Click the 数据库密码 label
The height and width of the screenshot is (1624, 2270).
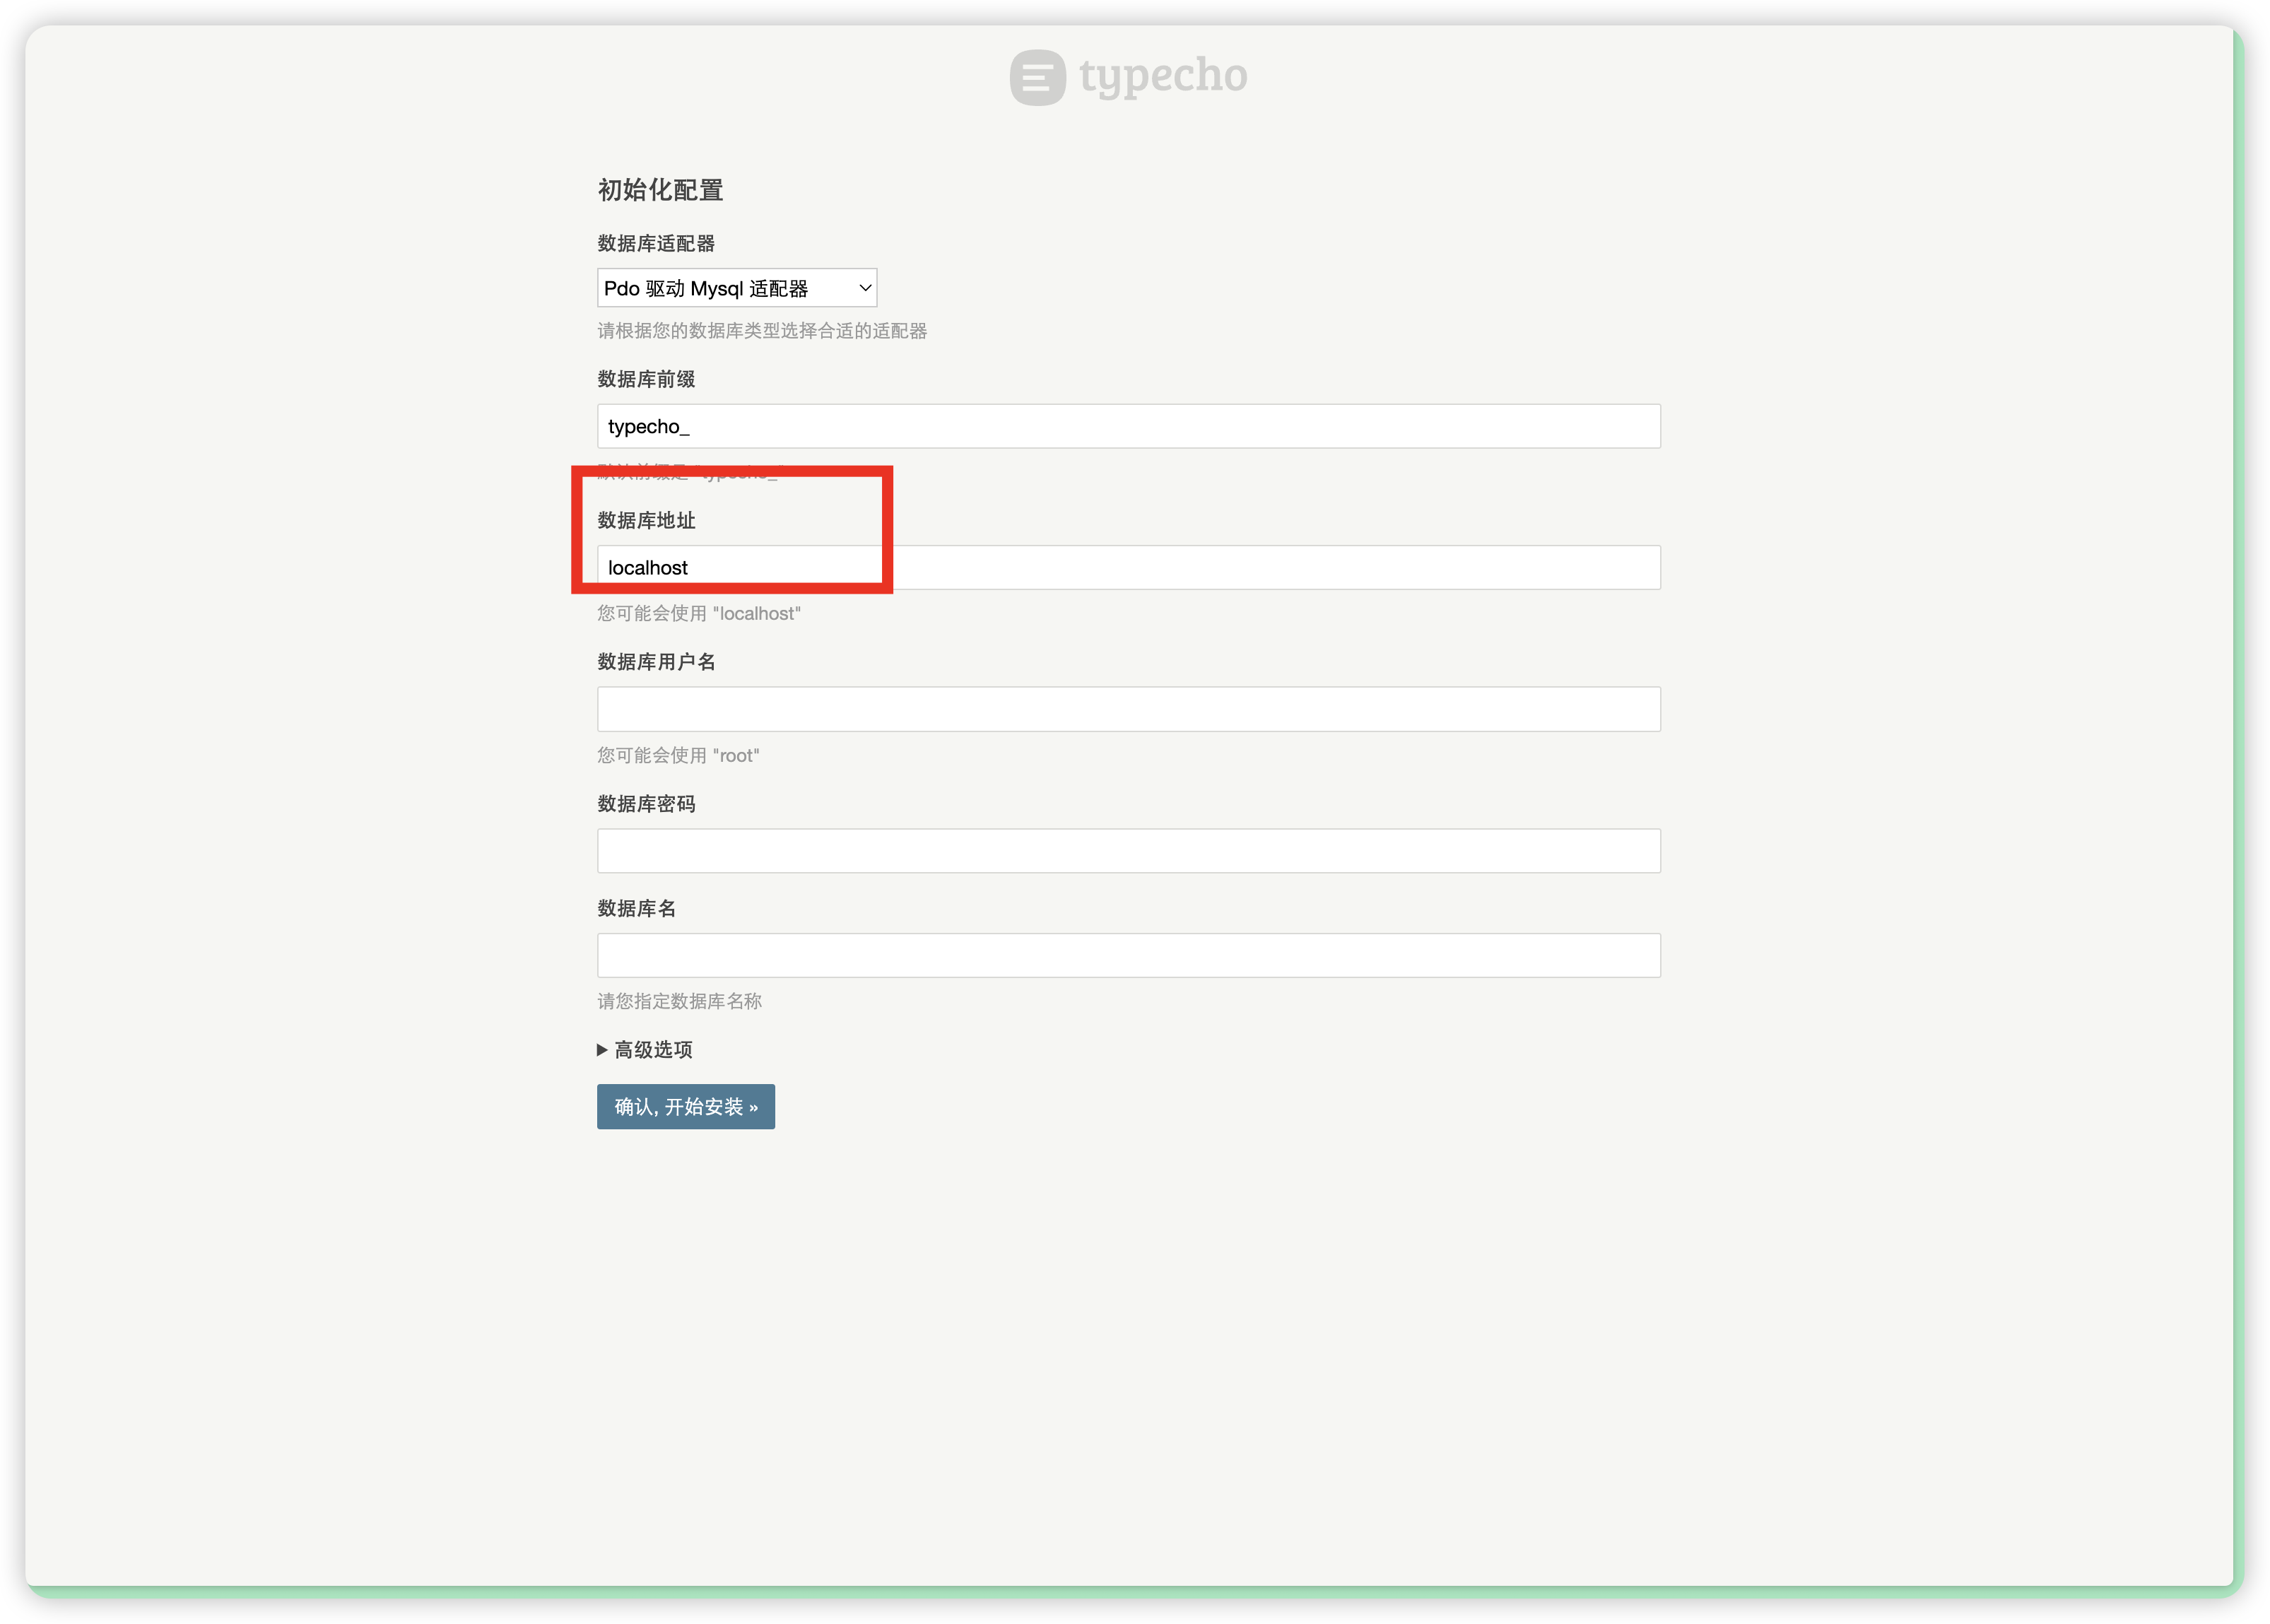tap(646, 804)
